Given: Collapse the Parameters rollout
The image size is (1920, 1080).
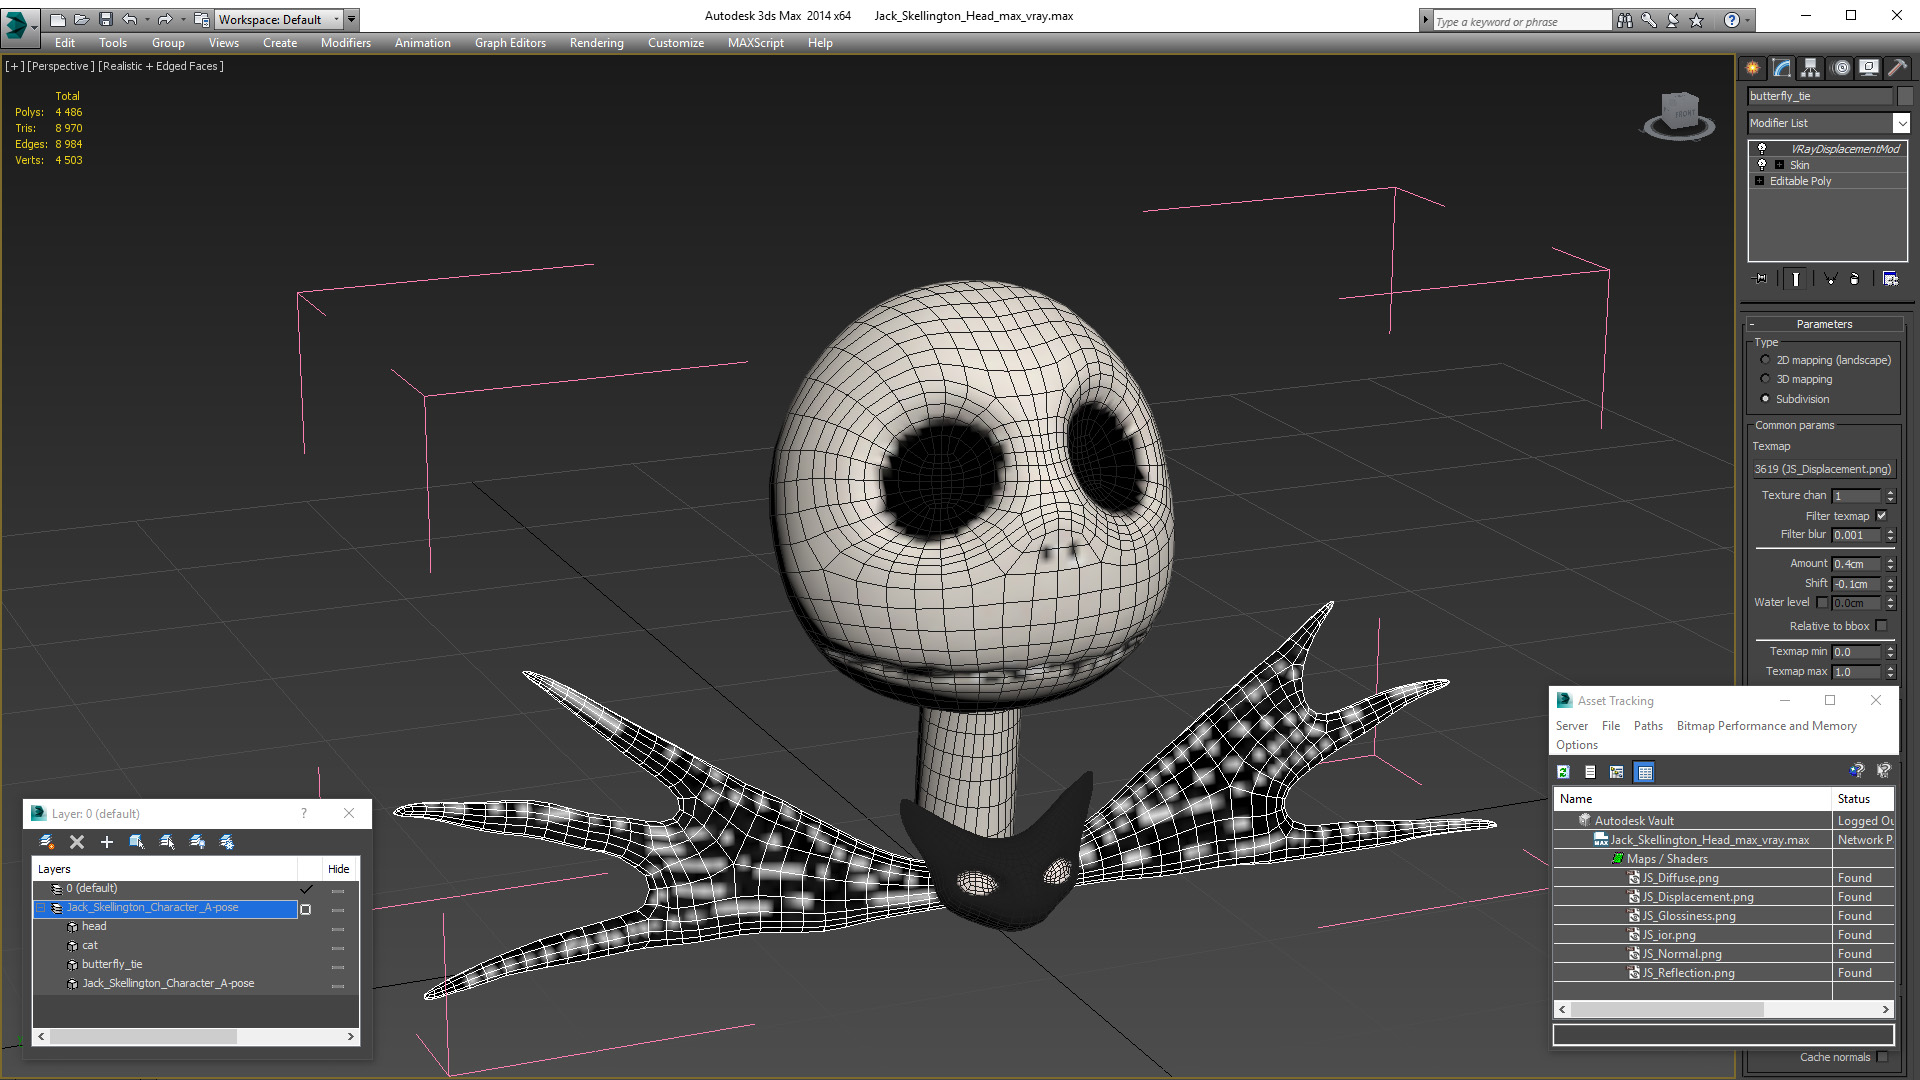Looking at the screenshot, I should click(x=1824, y=324).
